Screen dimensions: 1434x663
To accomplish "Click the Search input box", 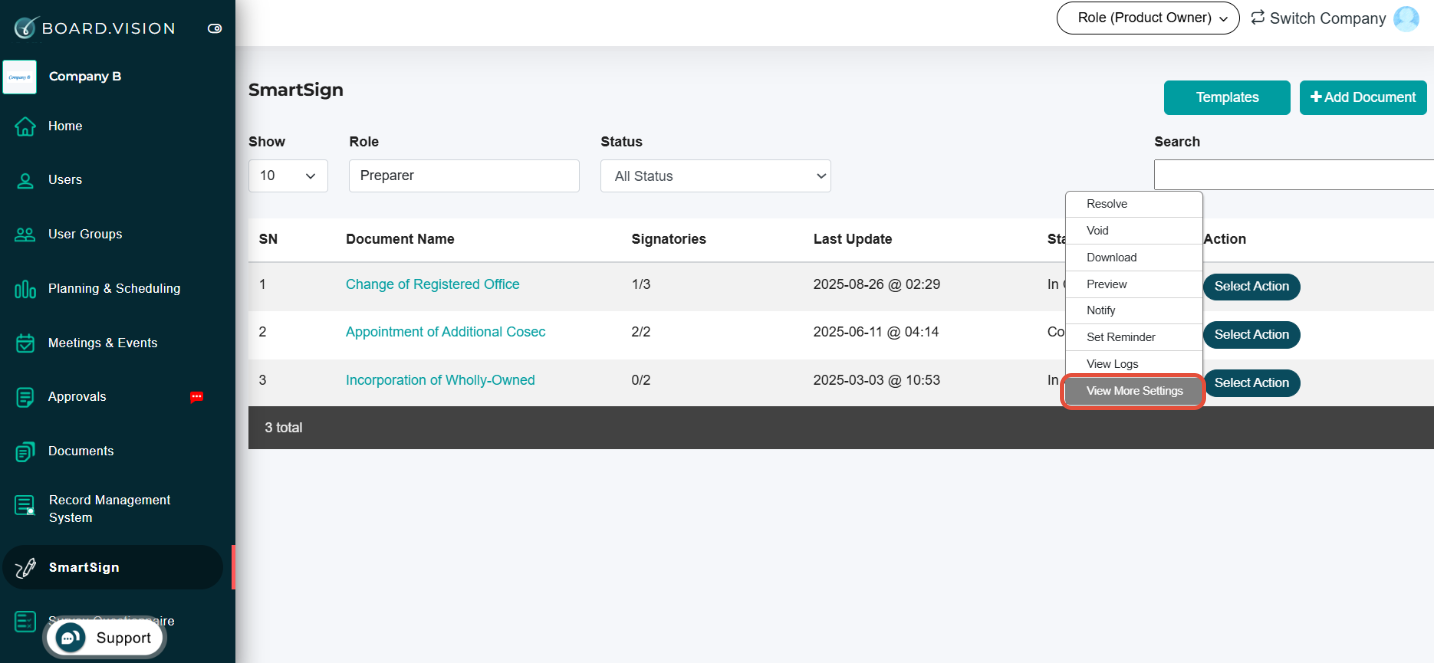I will tap(1294, 174).
